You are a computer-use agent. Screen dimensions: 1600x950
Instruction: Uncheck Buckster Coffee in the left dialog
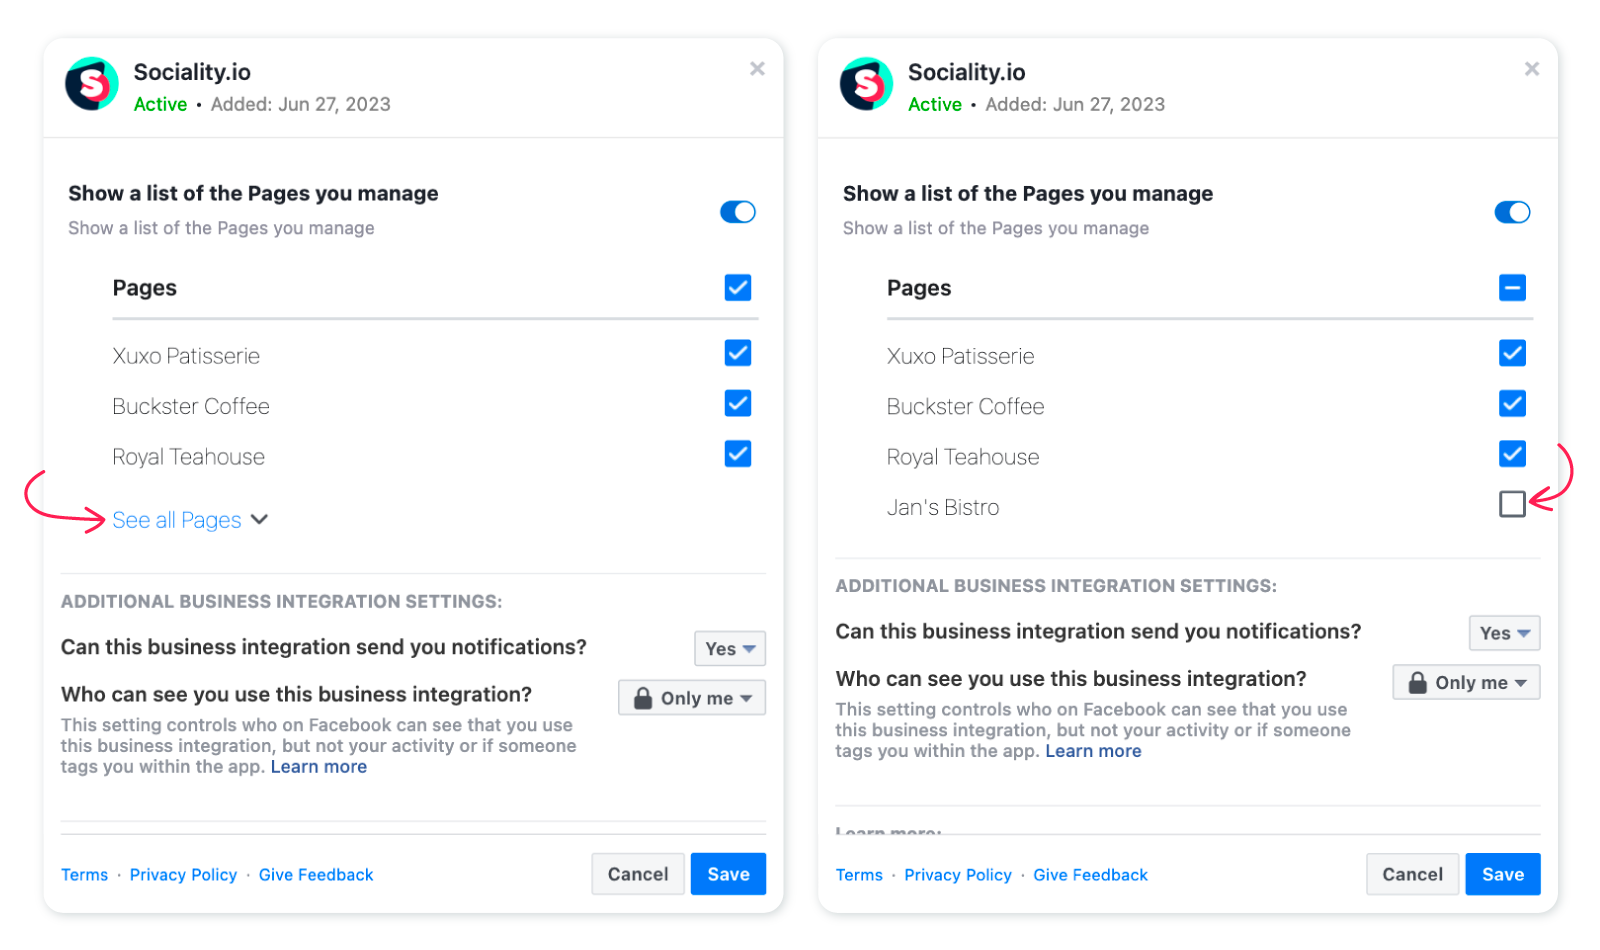(738, 404)
